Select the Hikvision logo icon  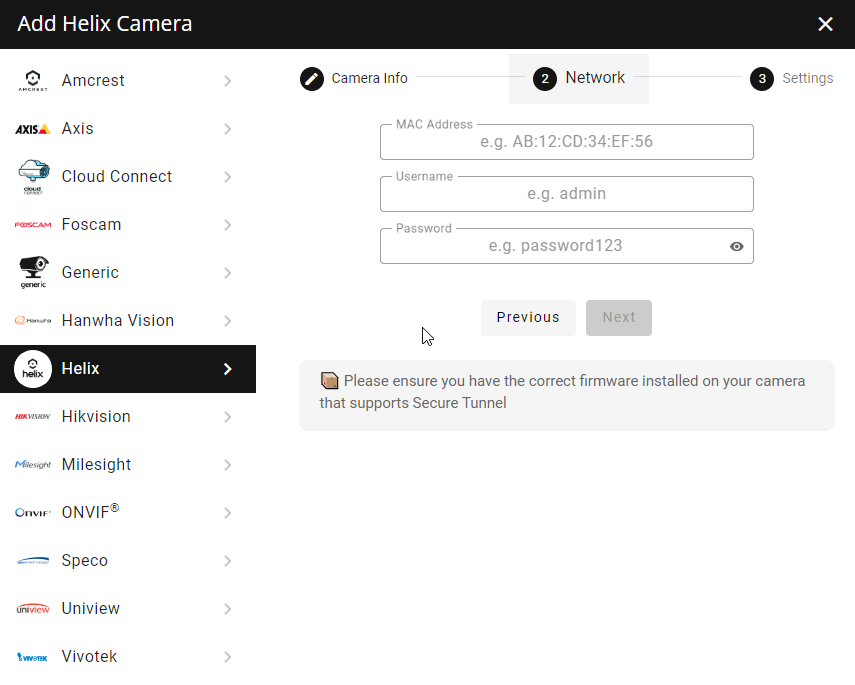pyautogui.click(x=33, y=417)
